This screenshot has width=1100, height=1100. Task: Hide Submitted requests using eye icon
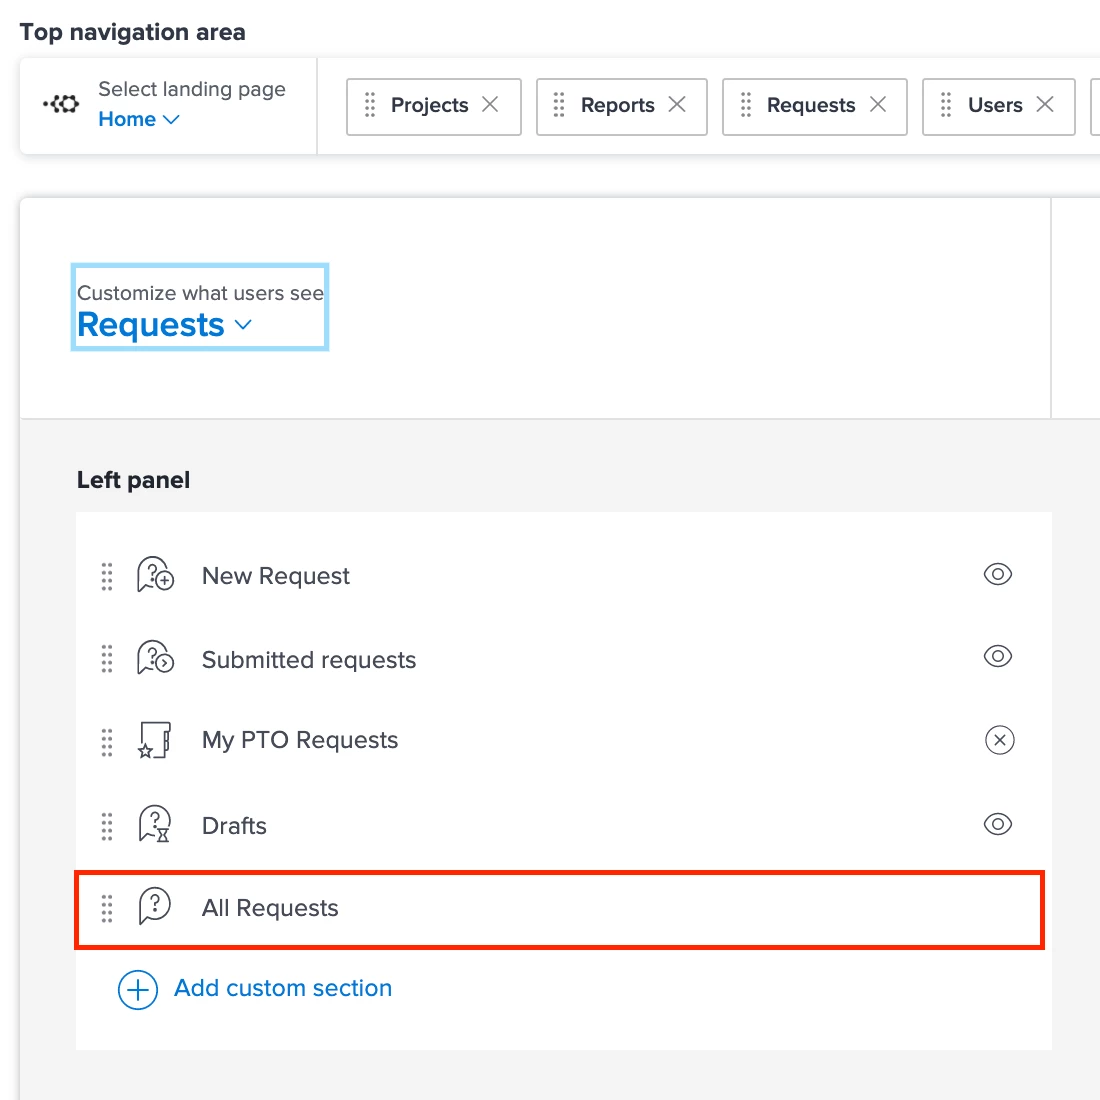click(x=998, y=656)
